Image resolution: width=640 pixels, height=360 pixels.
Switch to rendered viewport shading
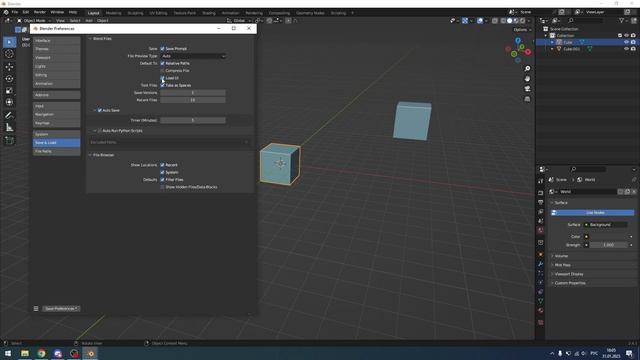coord(522,20)
